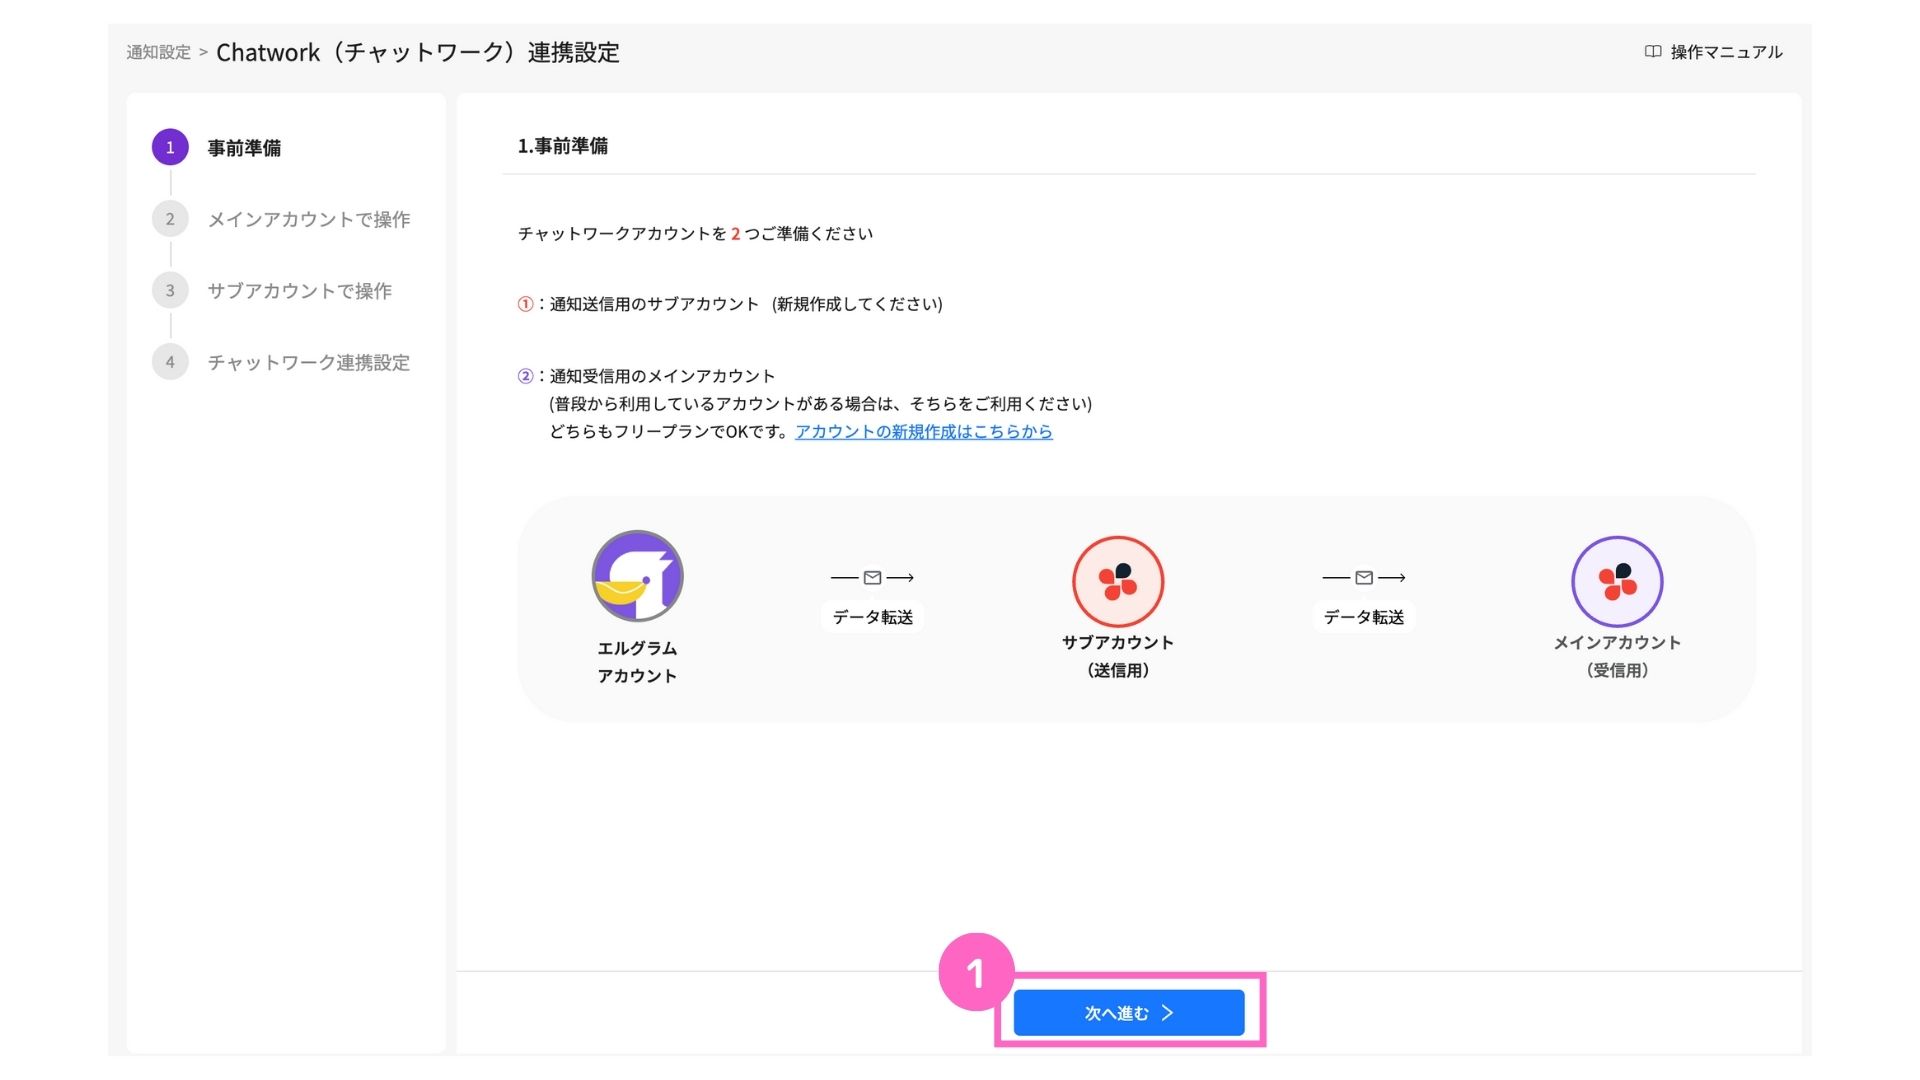Click the エルグラム account logo icon
Image resolution: width=1920 pixels, height=1080 pixels.
tap(638, 576)
